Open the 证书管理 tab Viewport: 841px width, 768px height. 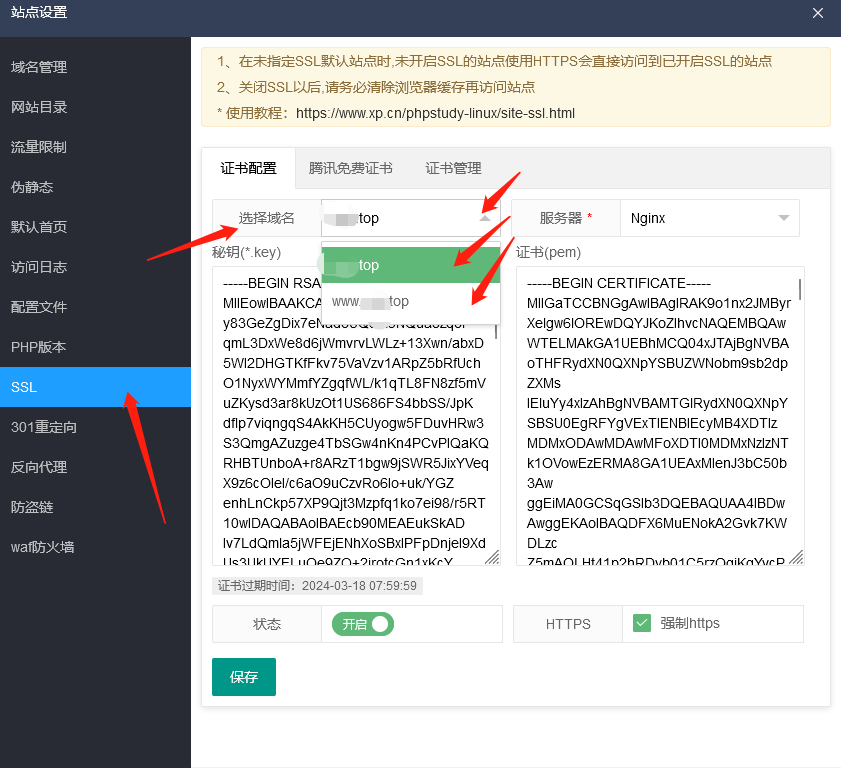pyautogui.click(x=452, y=168)
